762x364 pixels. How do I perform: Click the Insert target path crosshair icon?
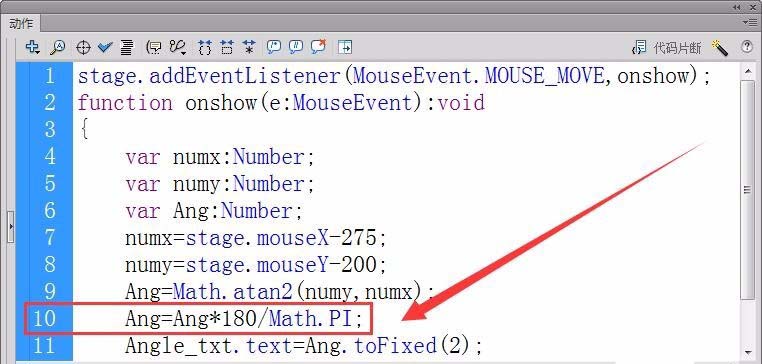84,48
